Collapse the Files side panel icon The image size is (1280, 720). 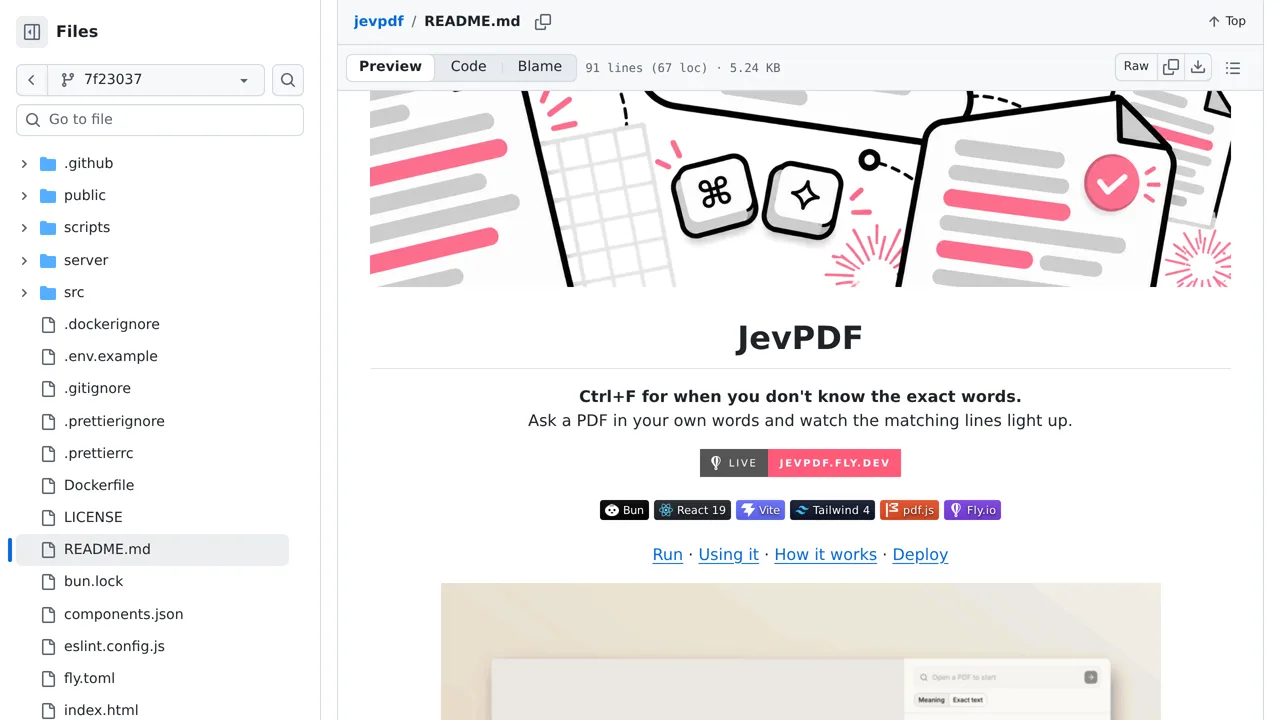point(32,32)
